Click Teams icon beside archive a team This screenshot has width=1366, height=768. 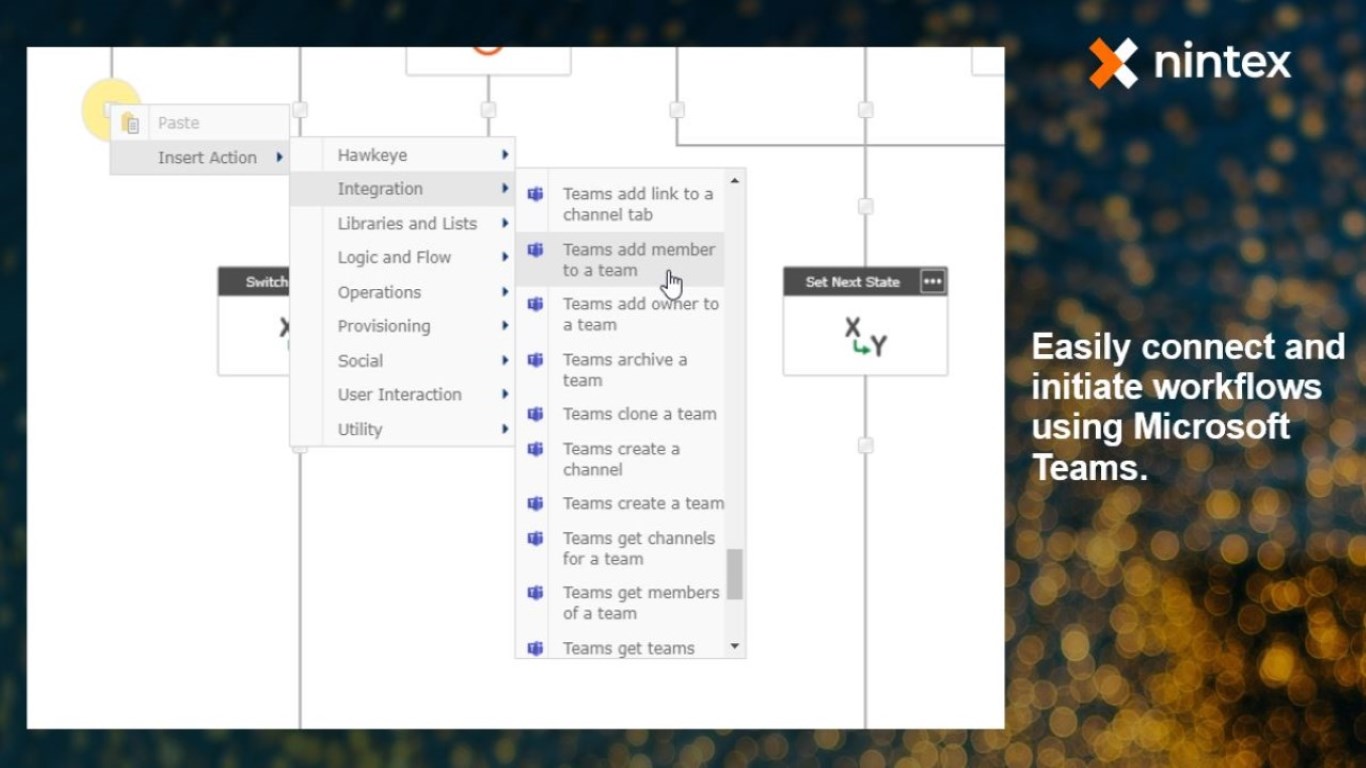535,360
